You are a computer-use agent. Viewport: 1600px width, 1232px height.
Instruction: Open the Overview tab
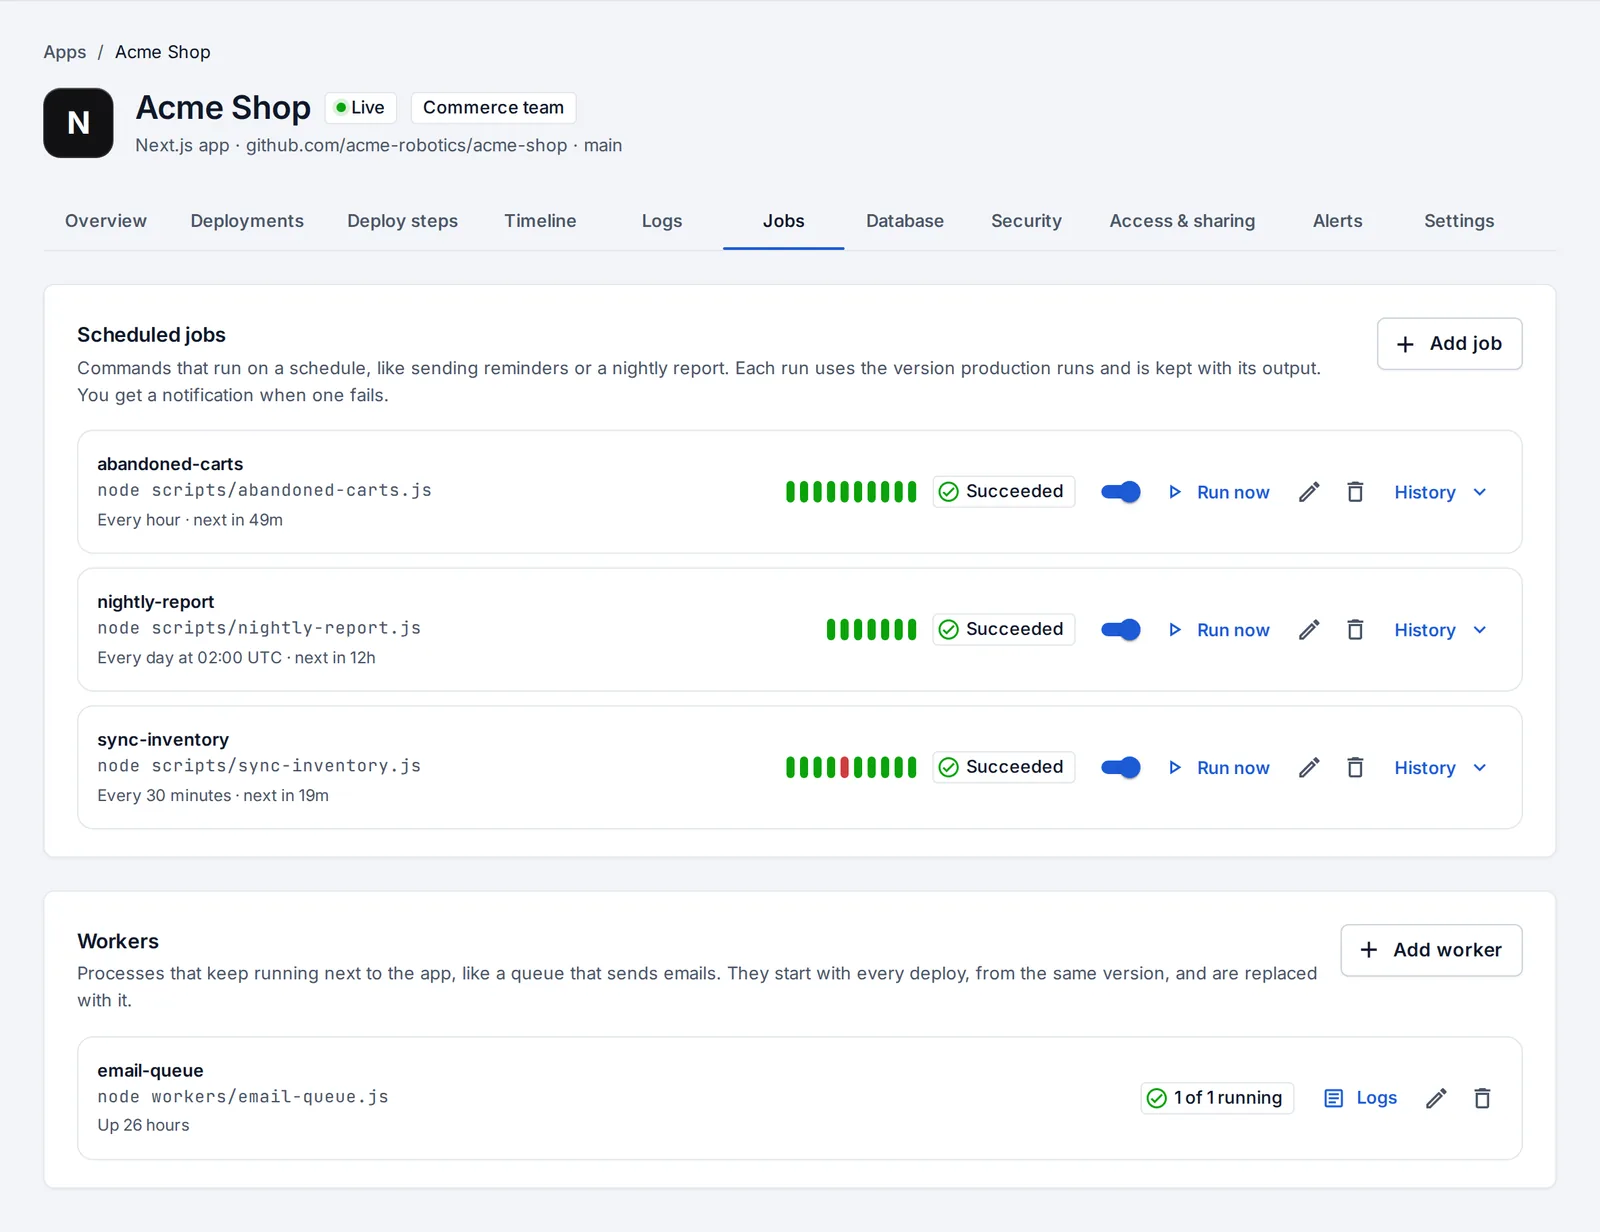106,221
